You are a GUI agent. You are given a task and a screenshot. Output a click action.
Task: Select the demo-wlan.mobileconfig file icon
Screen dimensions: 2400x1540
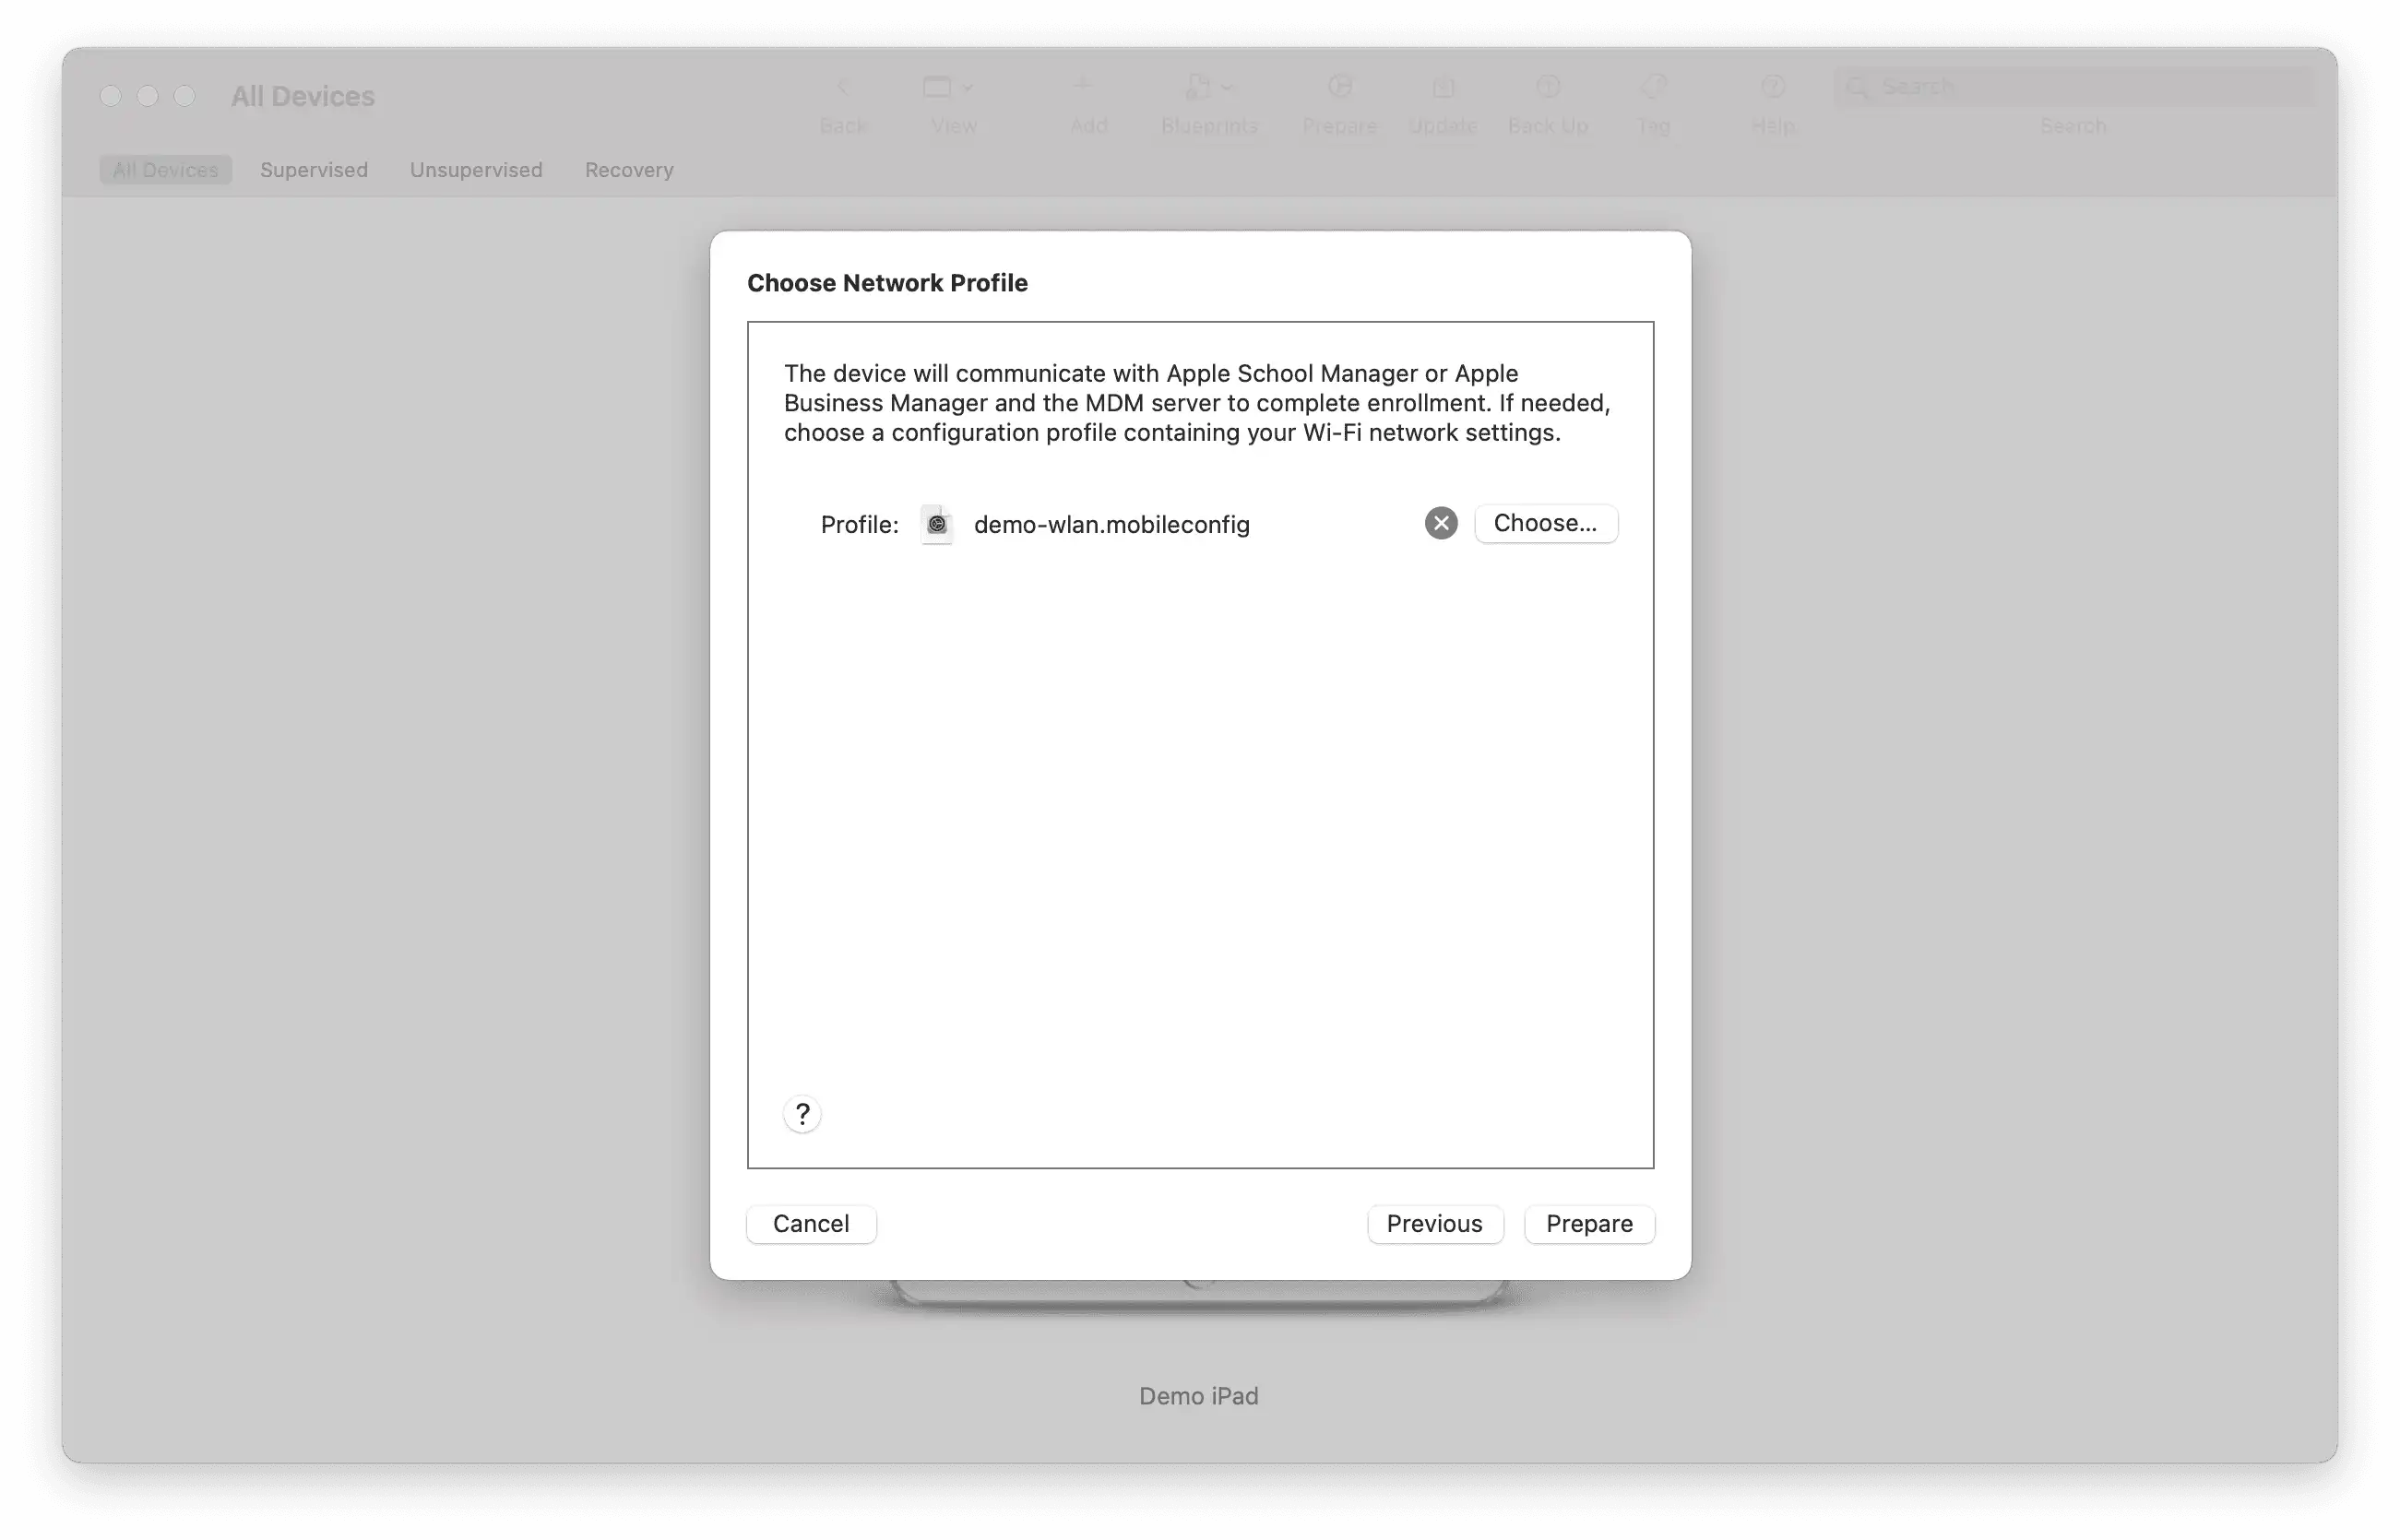pos(937,524)
